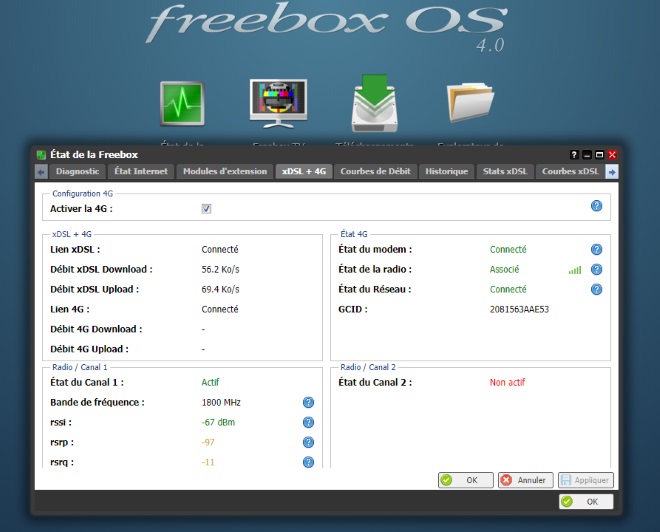660x532 pixels.
Task: Click help icon for État du modem
Action: point(596,250)
